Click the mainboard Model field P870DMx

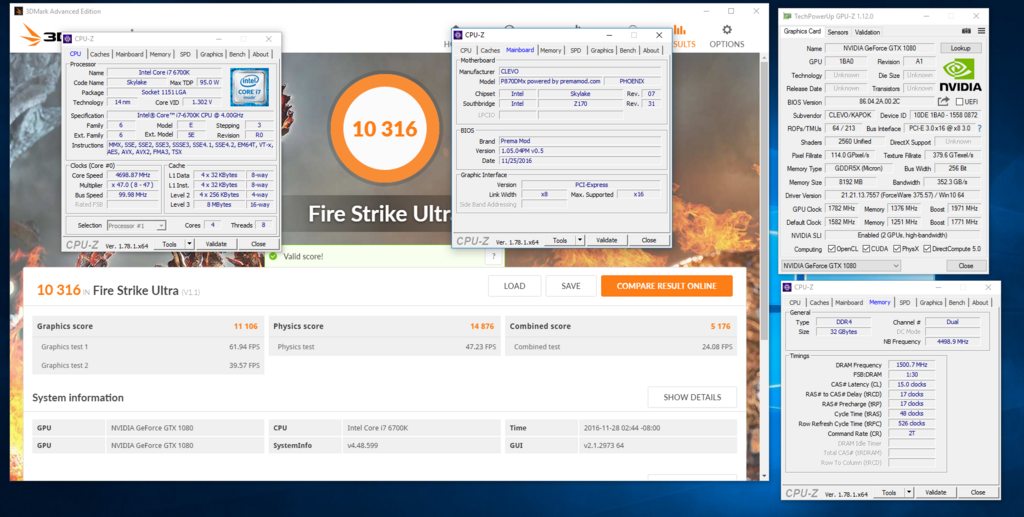pos(550,81)
